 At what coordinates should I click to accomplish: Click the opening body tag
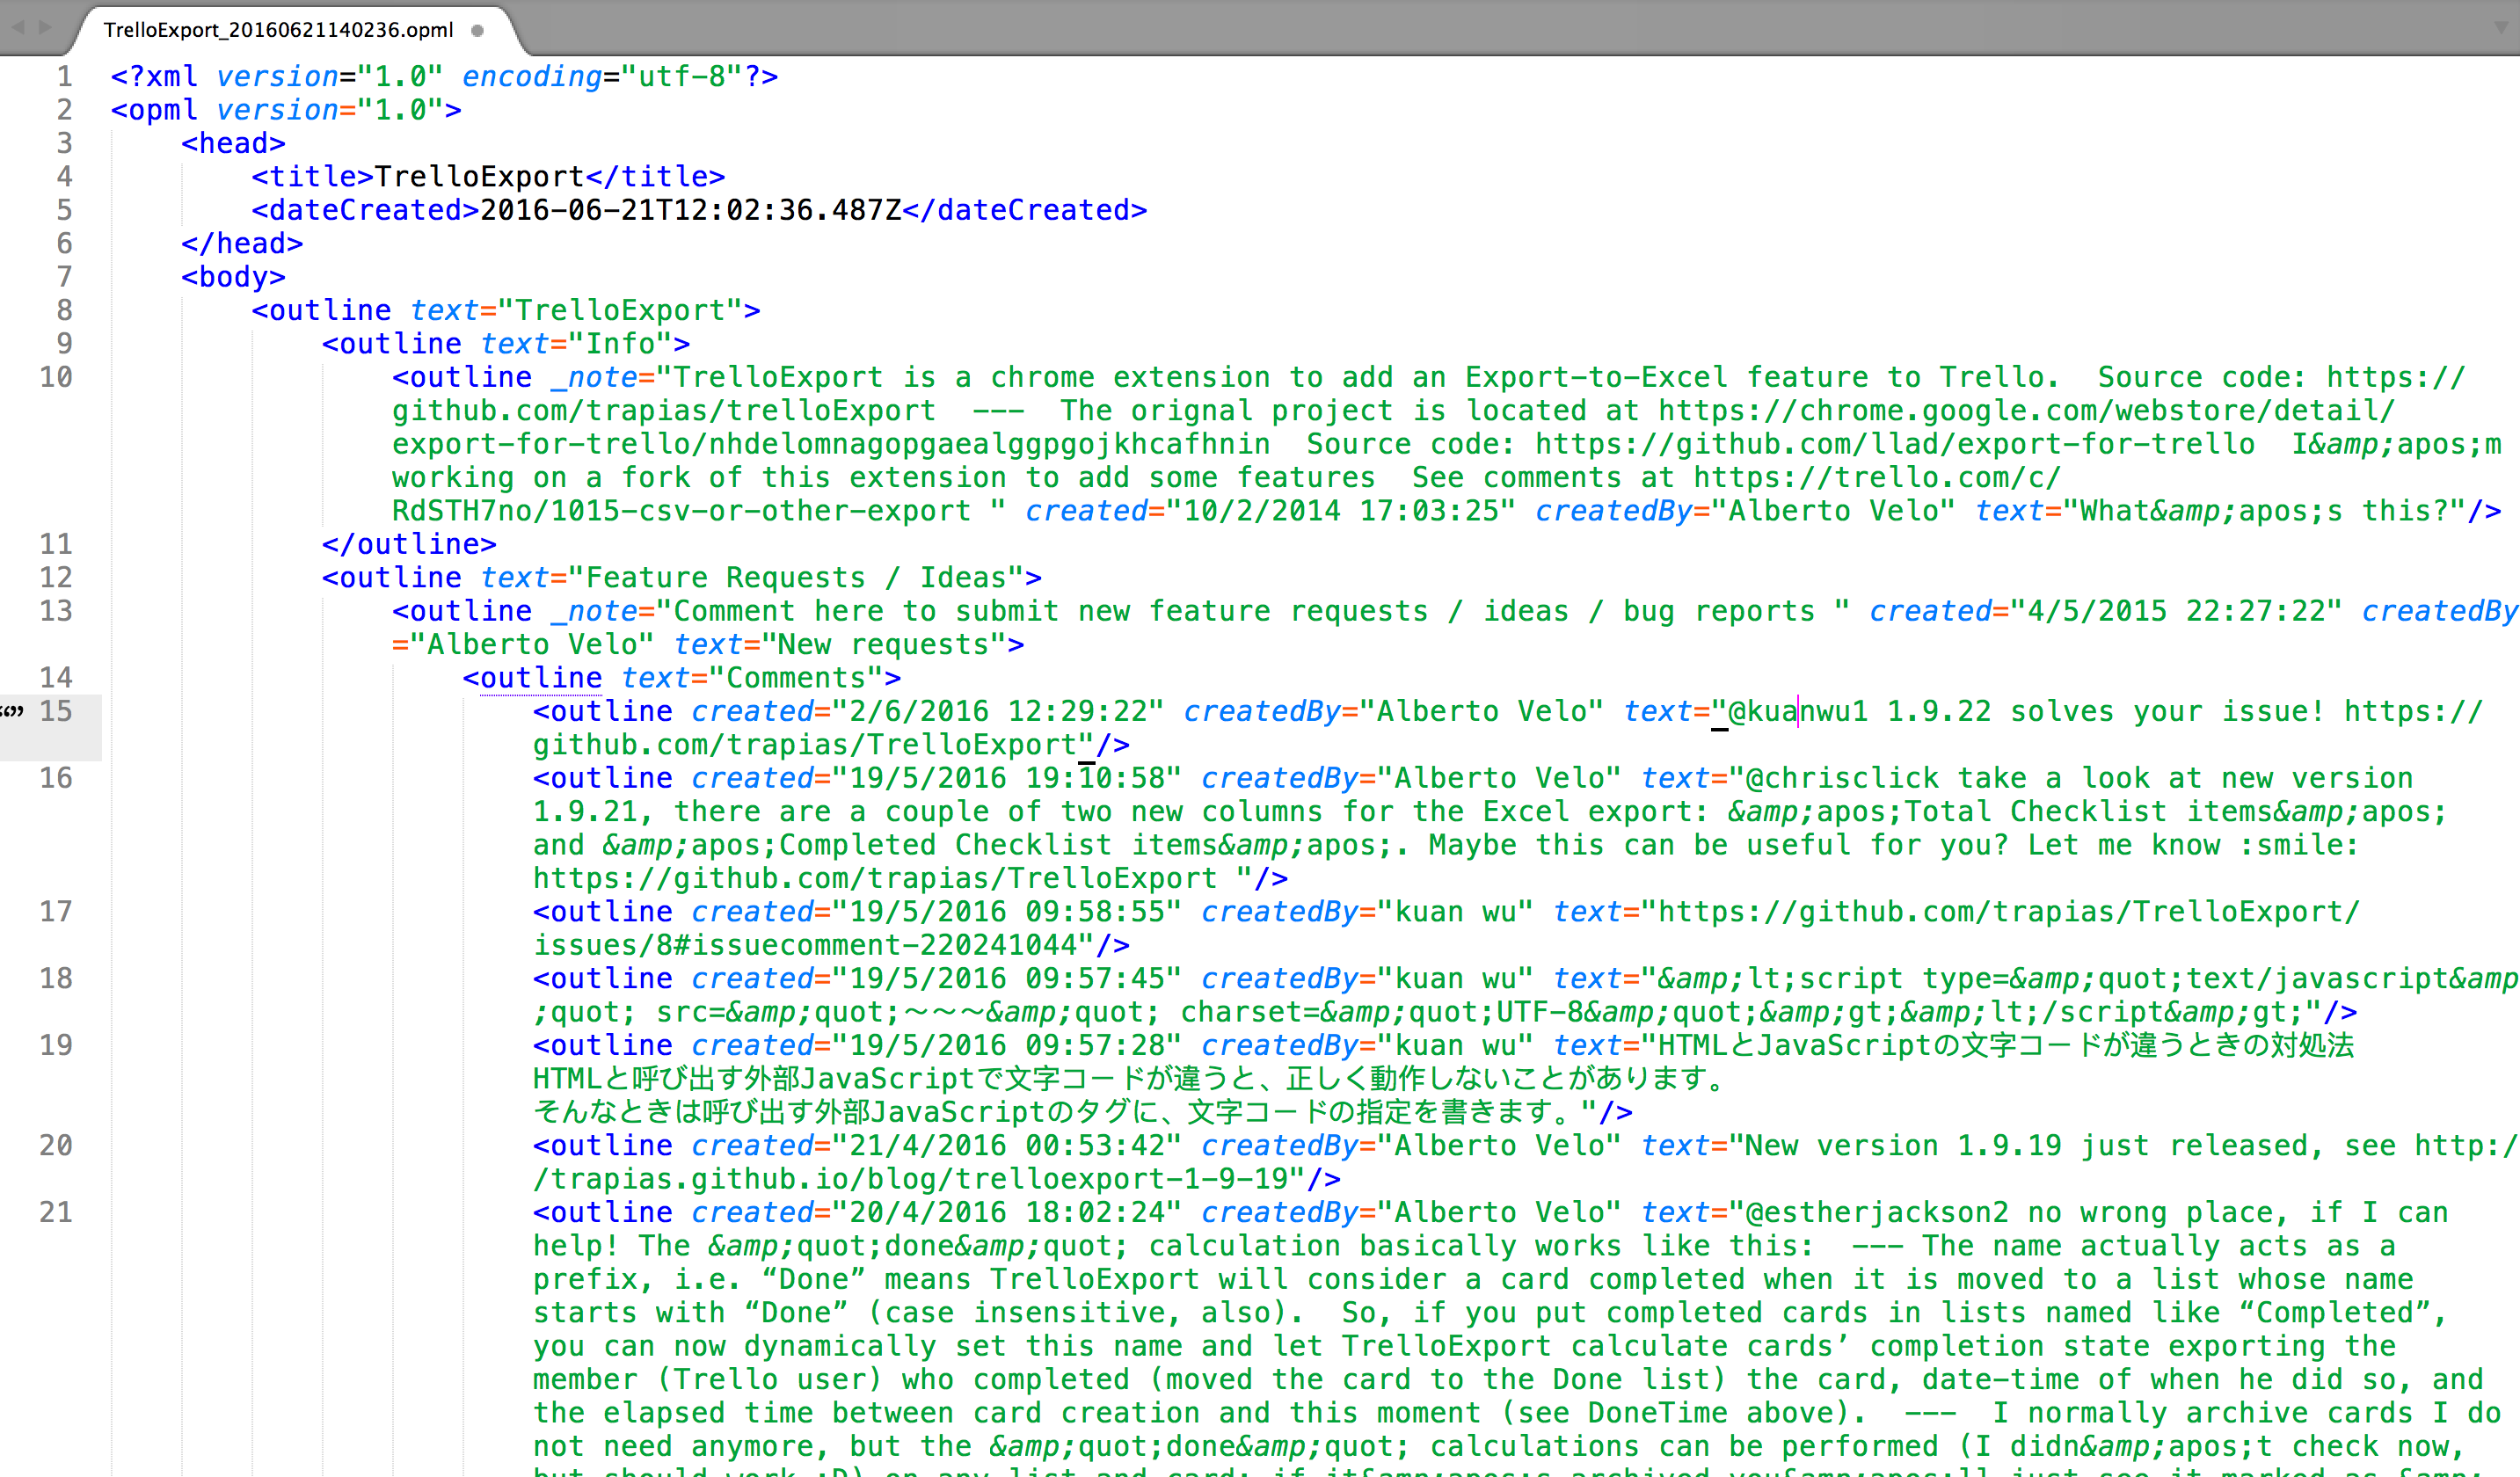[x=233, y=277]
